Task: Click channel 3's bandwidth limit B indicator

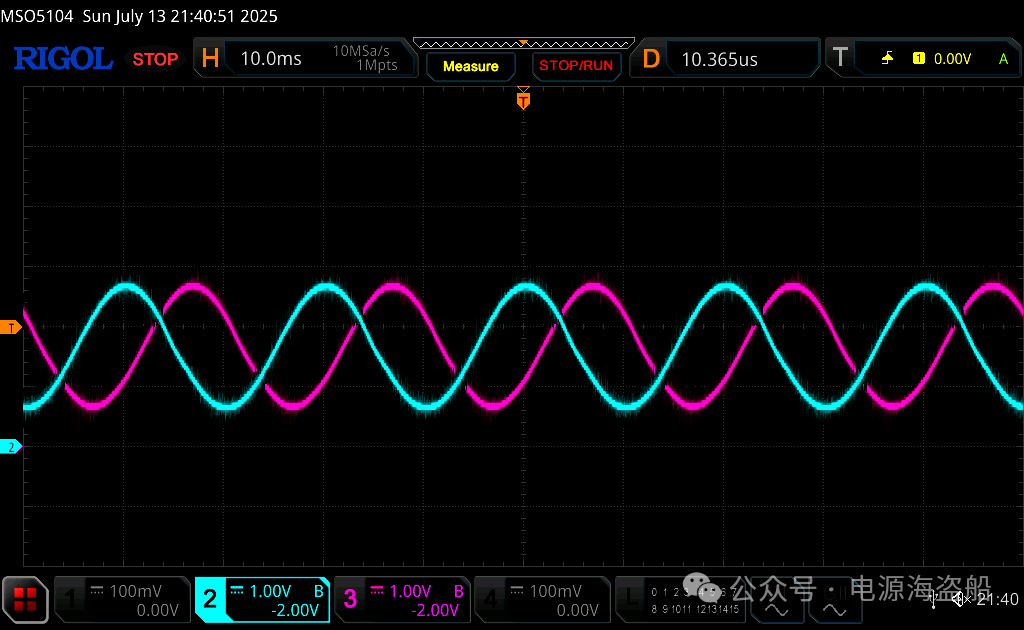Action: coord(458,591)
